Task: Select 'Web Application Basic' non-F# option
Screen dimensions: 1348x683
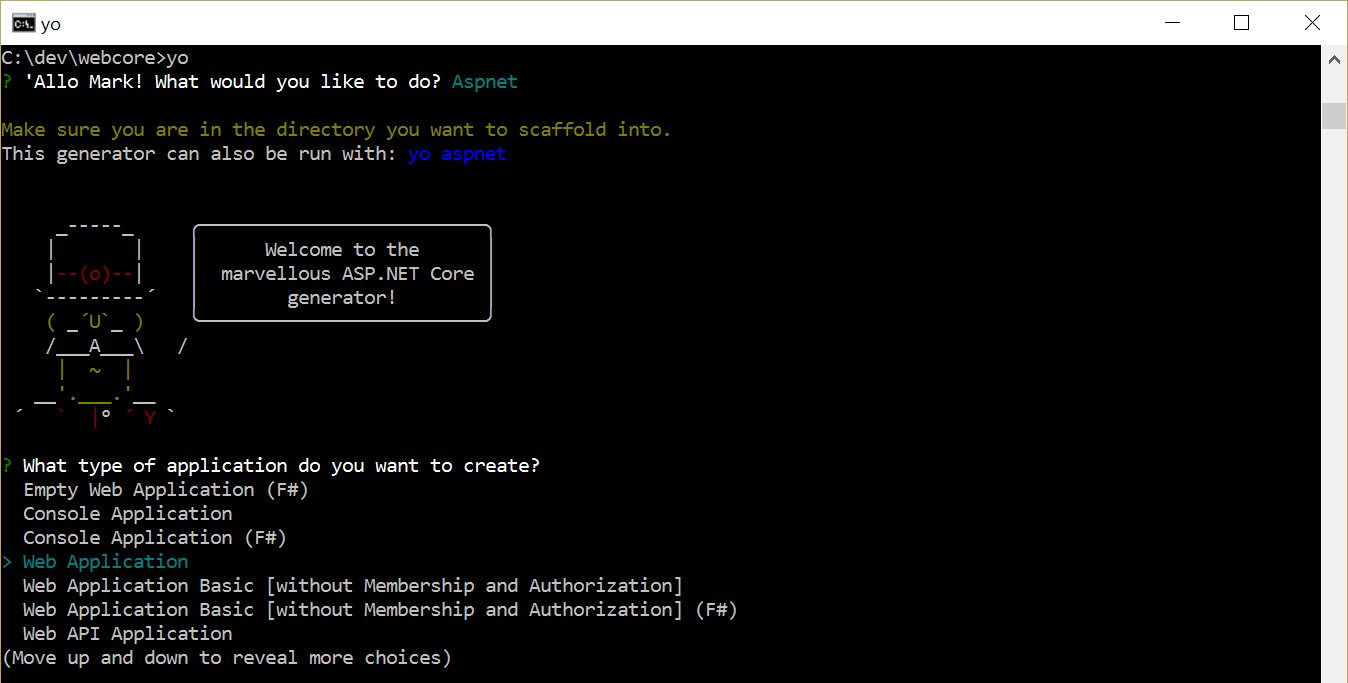Action: coord(353,586)
